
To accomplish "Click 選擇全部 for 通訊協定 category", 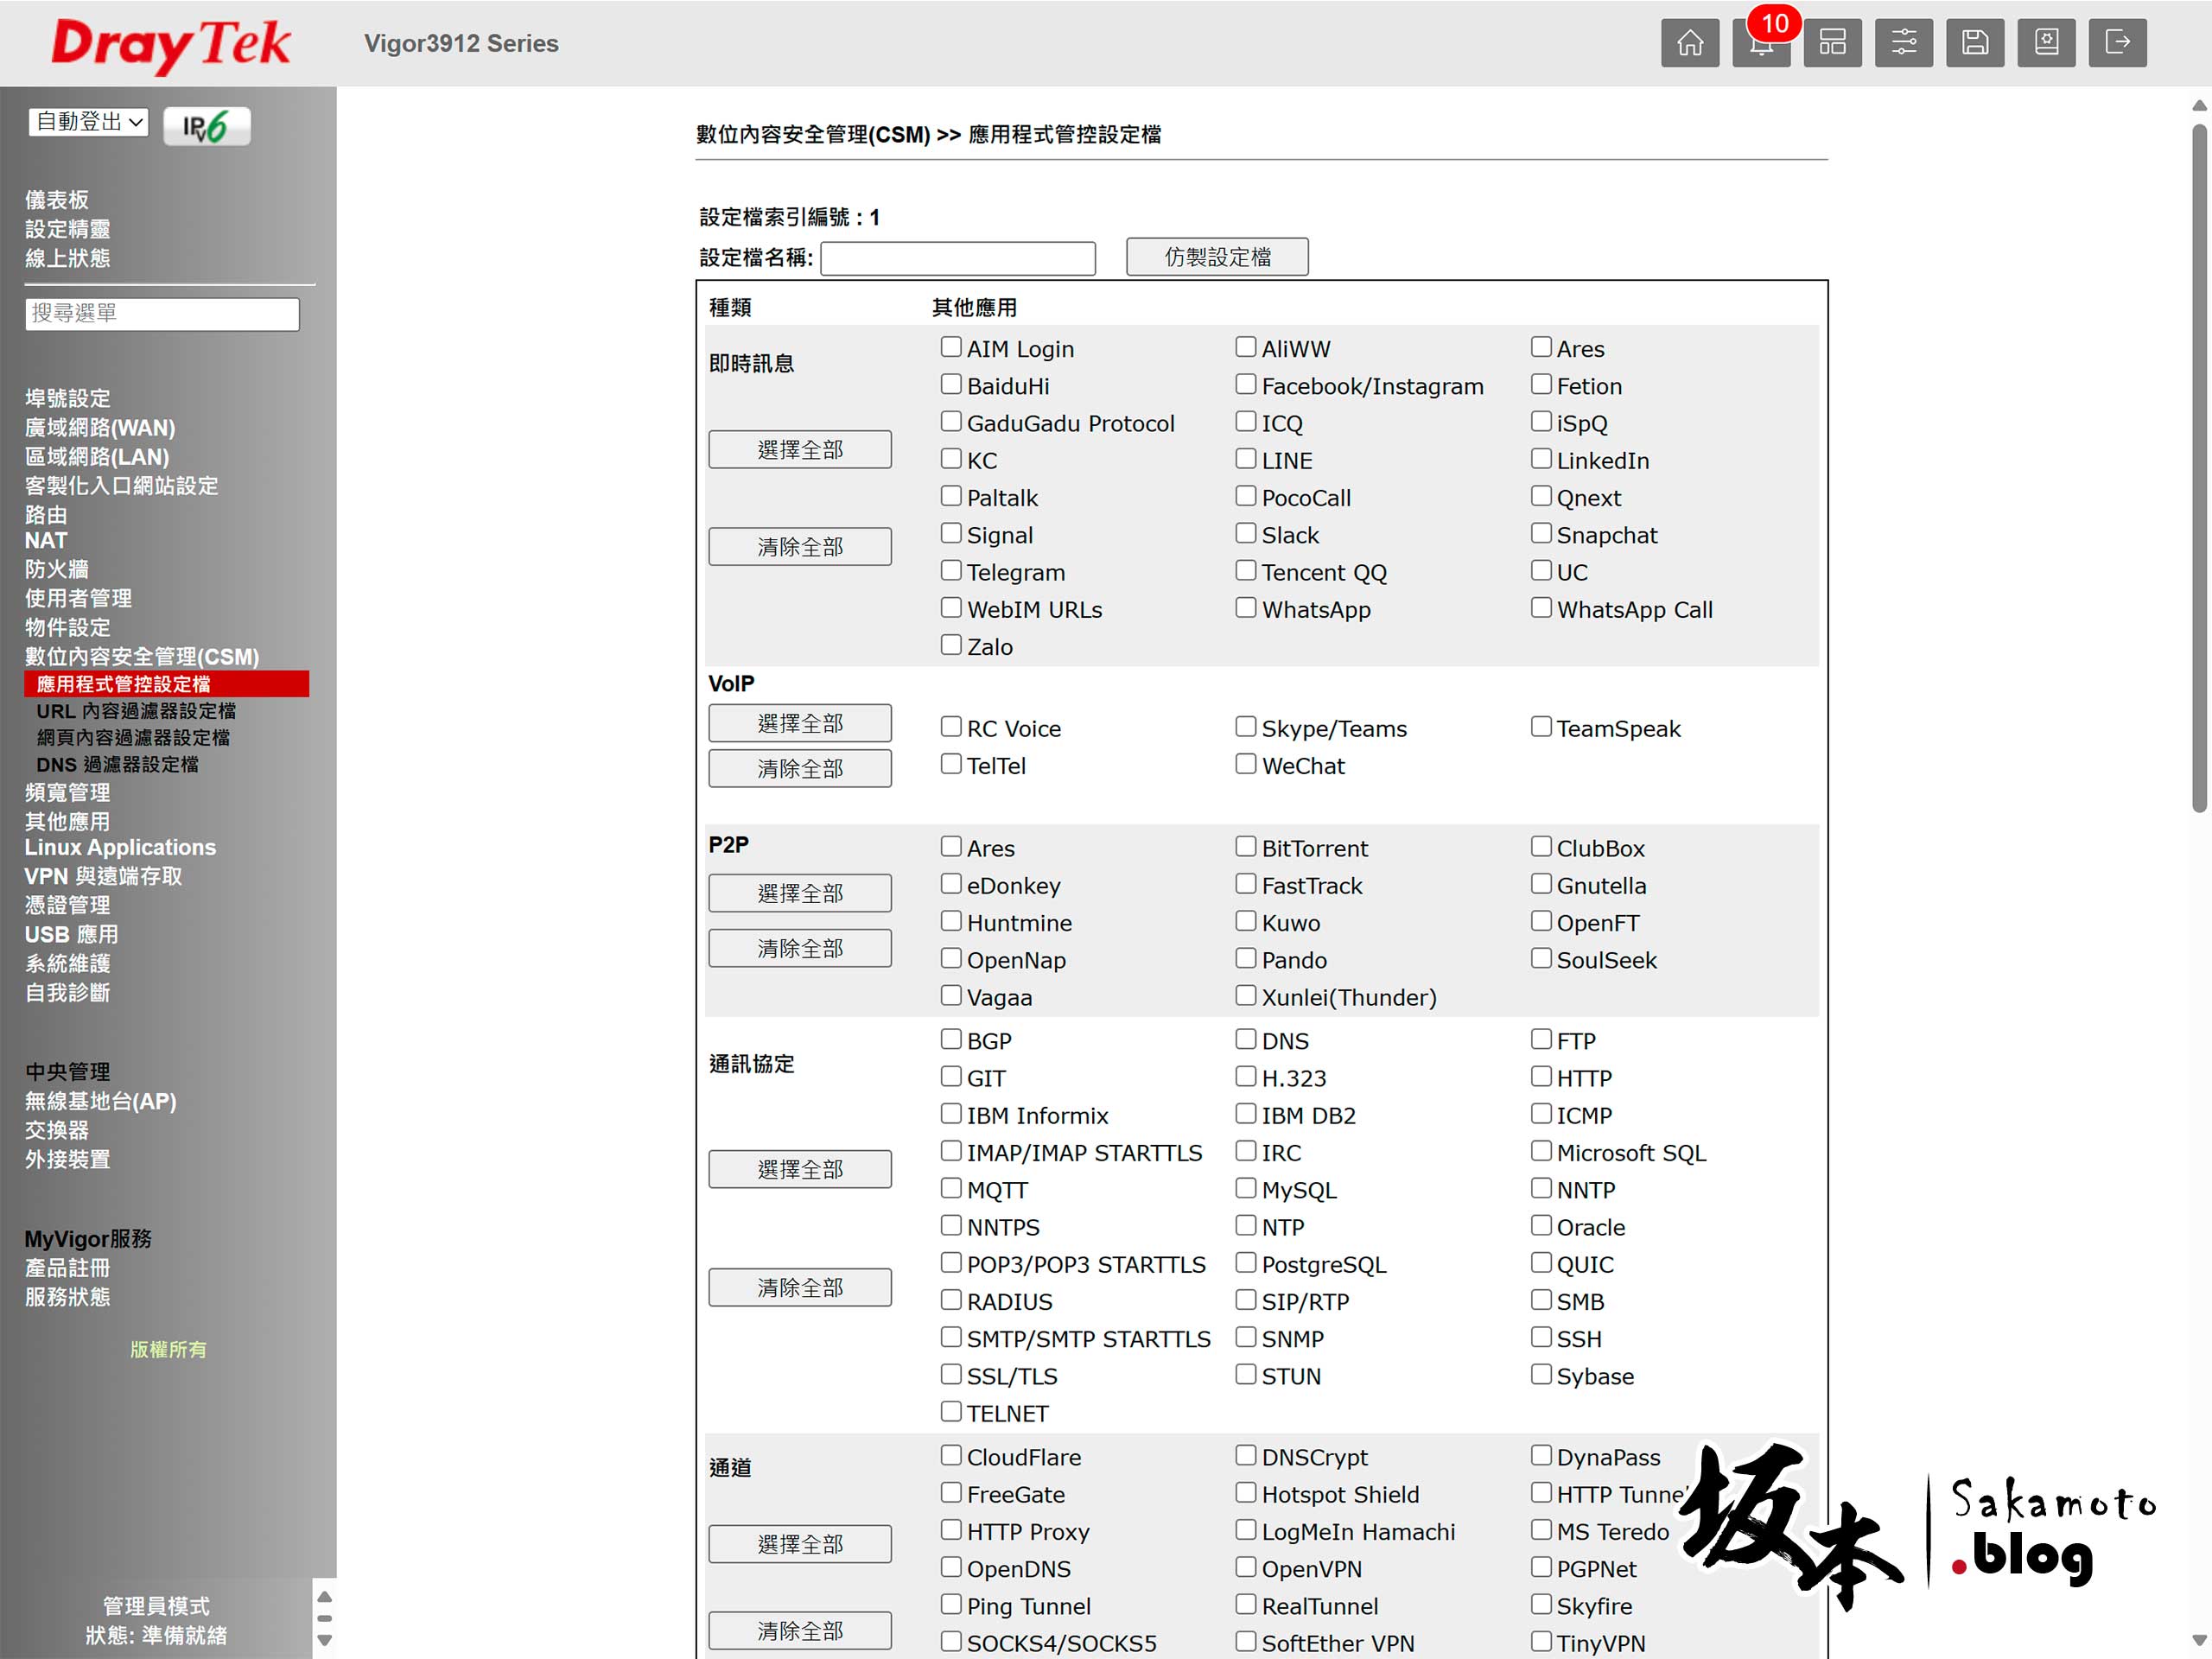I will [x=799, y=1169].
